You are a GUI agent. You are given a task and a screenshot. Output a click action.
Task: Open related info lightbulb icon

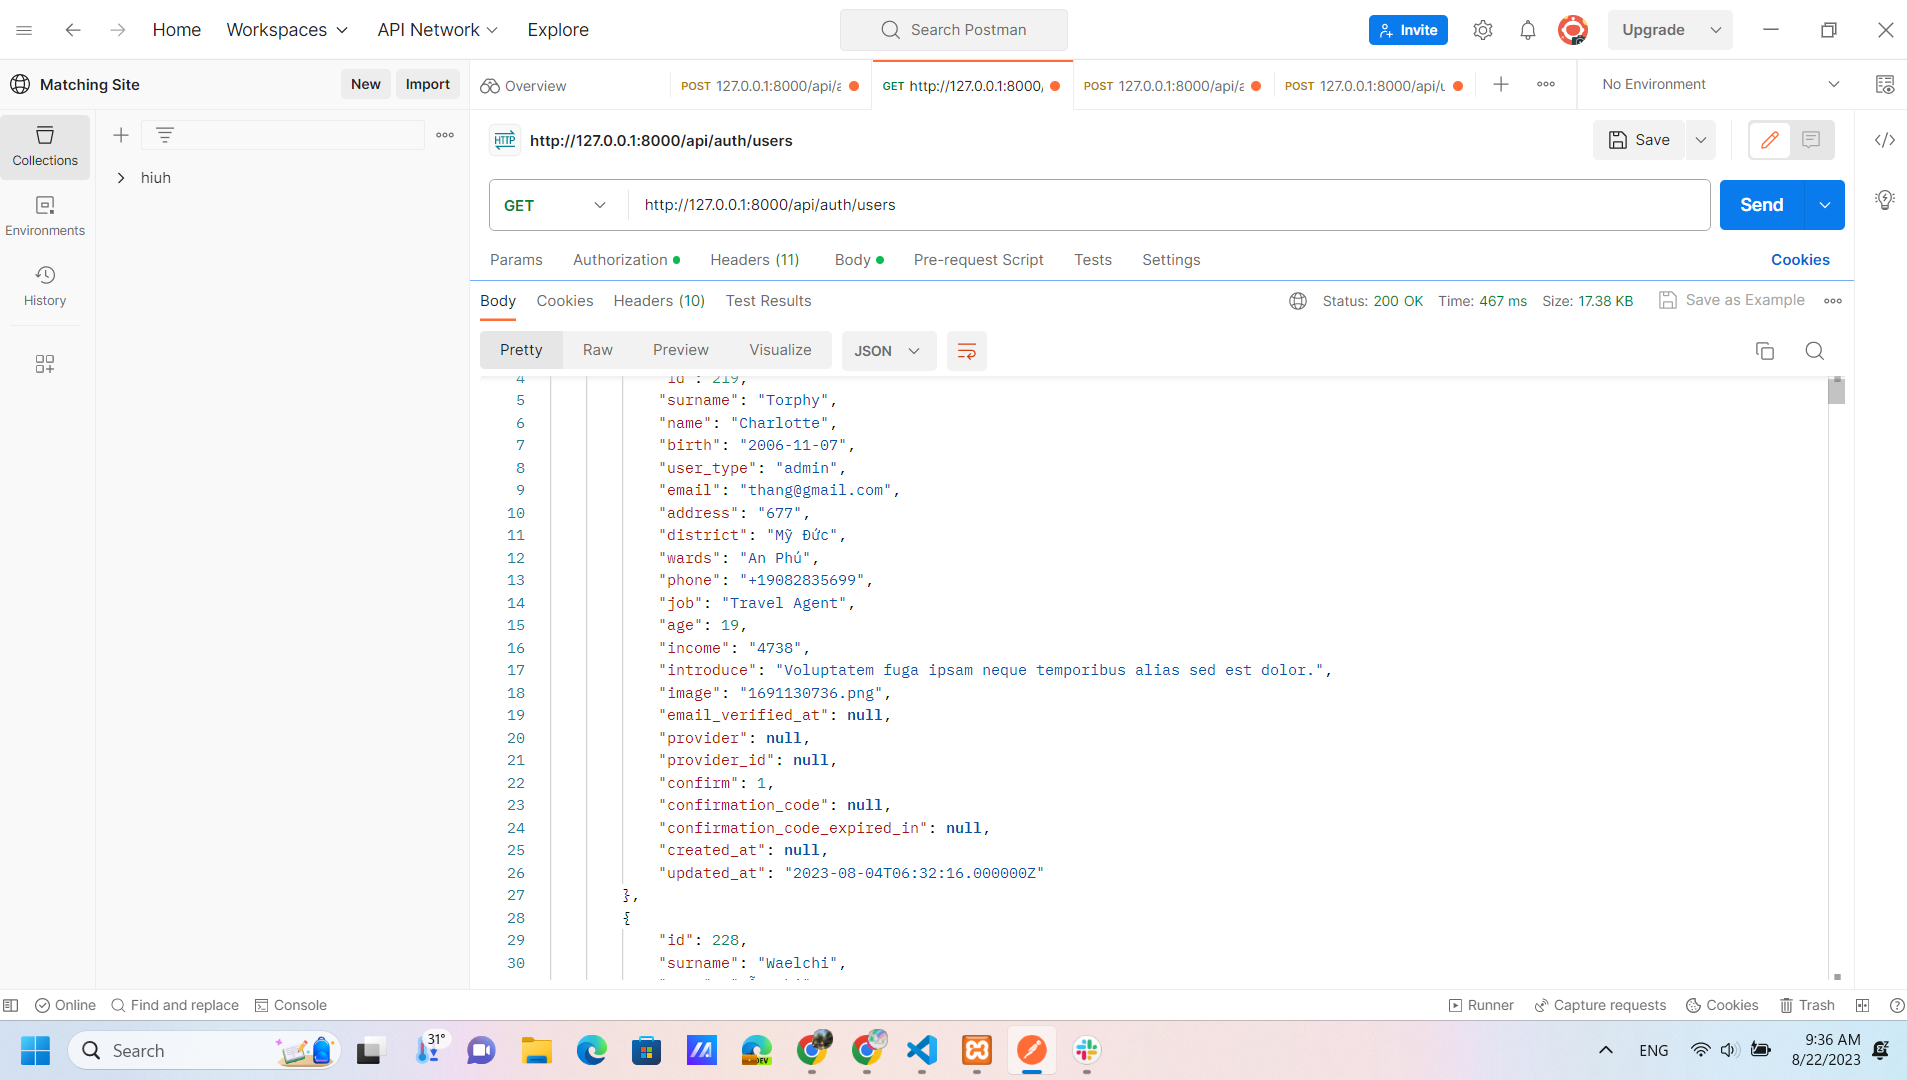pyautogui.click(x=1885, y=200)
